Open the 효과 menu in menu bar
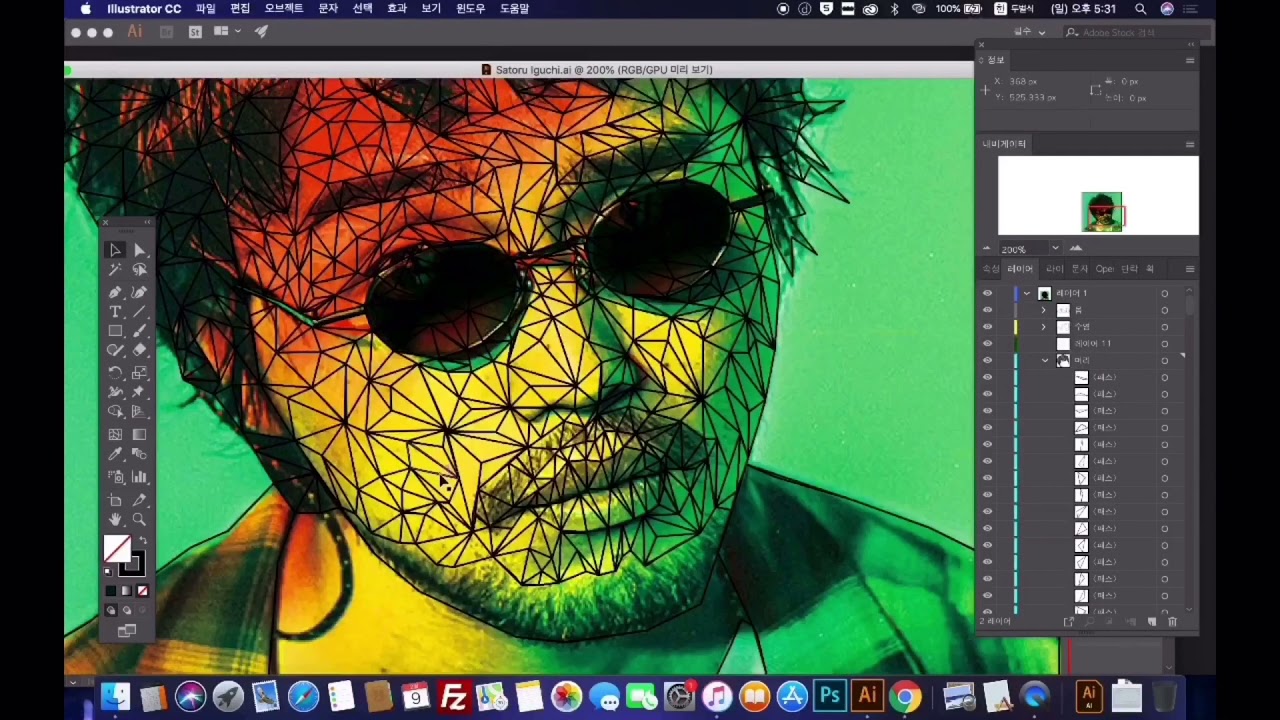 [x=397, y=8]
